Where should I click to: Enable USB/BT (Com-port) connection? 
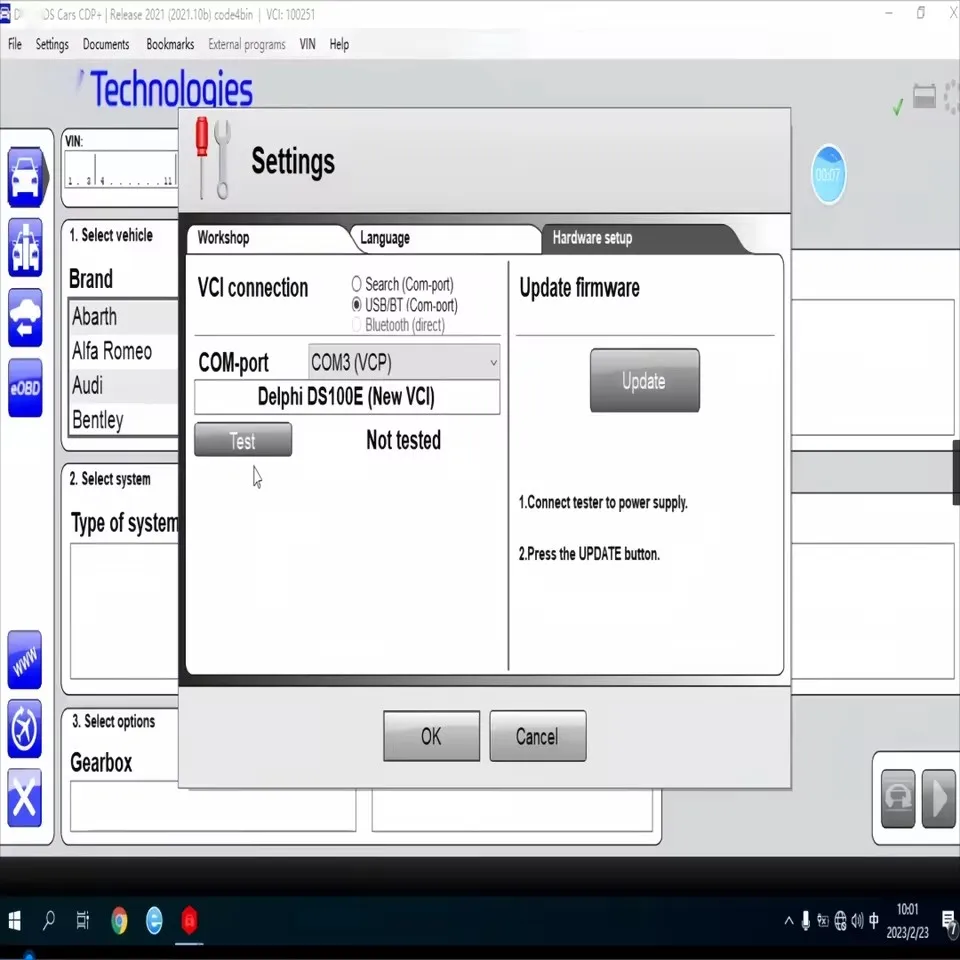click(x=357, y=305)
